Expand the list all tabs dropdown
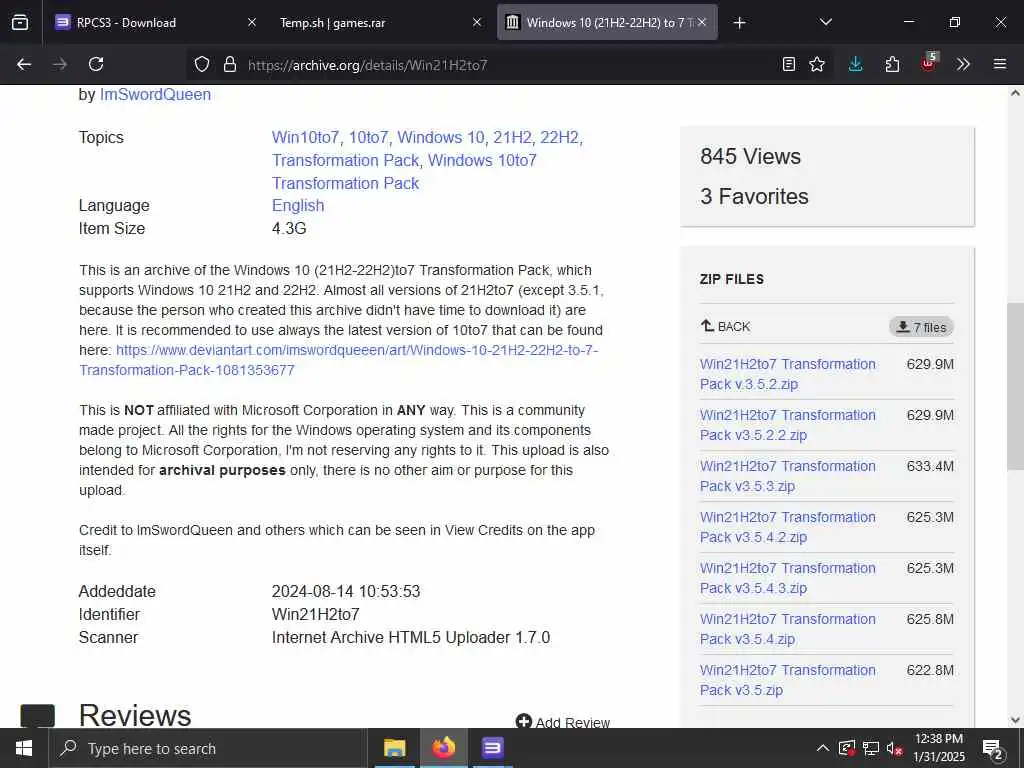Viewport: 1024px width, 768px height. tap(826, 22)
